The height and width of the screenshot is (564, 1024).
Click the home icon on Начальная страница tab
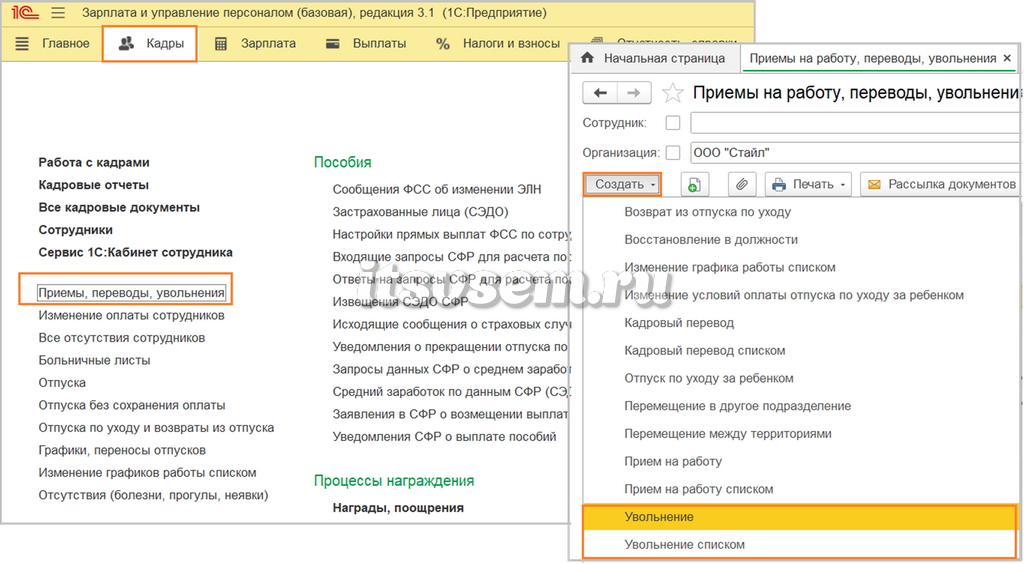coord(587,58)
